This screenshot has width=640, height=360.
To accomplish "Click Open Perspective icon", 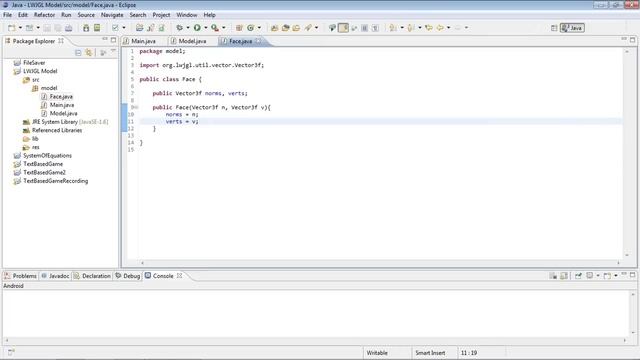I will [x=554, y=28].
